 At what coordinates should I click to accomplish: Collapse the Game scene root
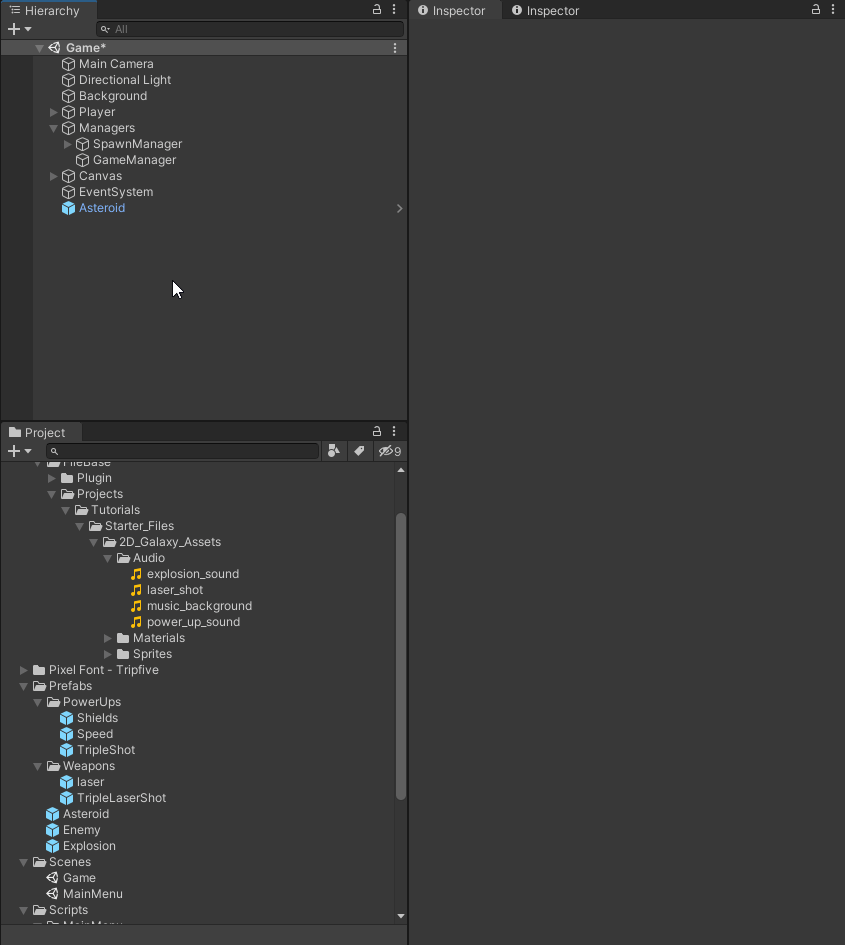(39, 48)
